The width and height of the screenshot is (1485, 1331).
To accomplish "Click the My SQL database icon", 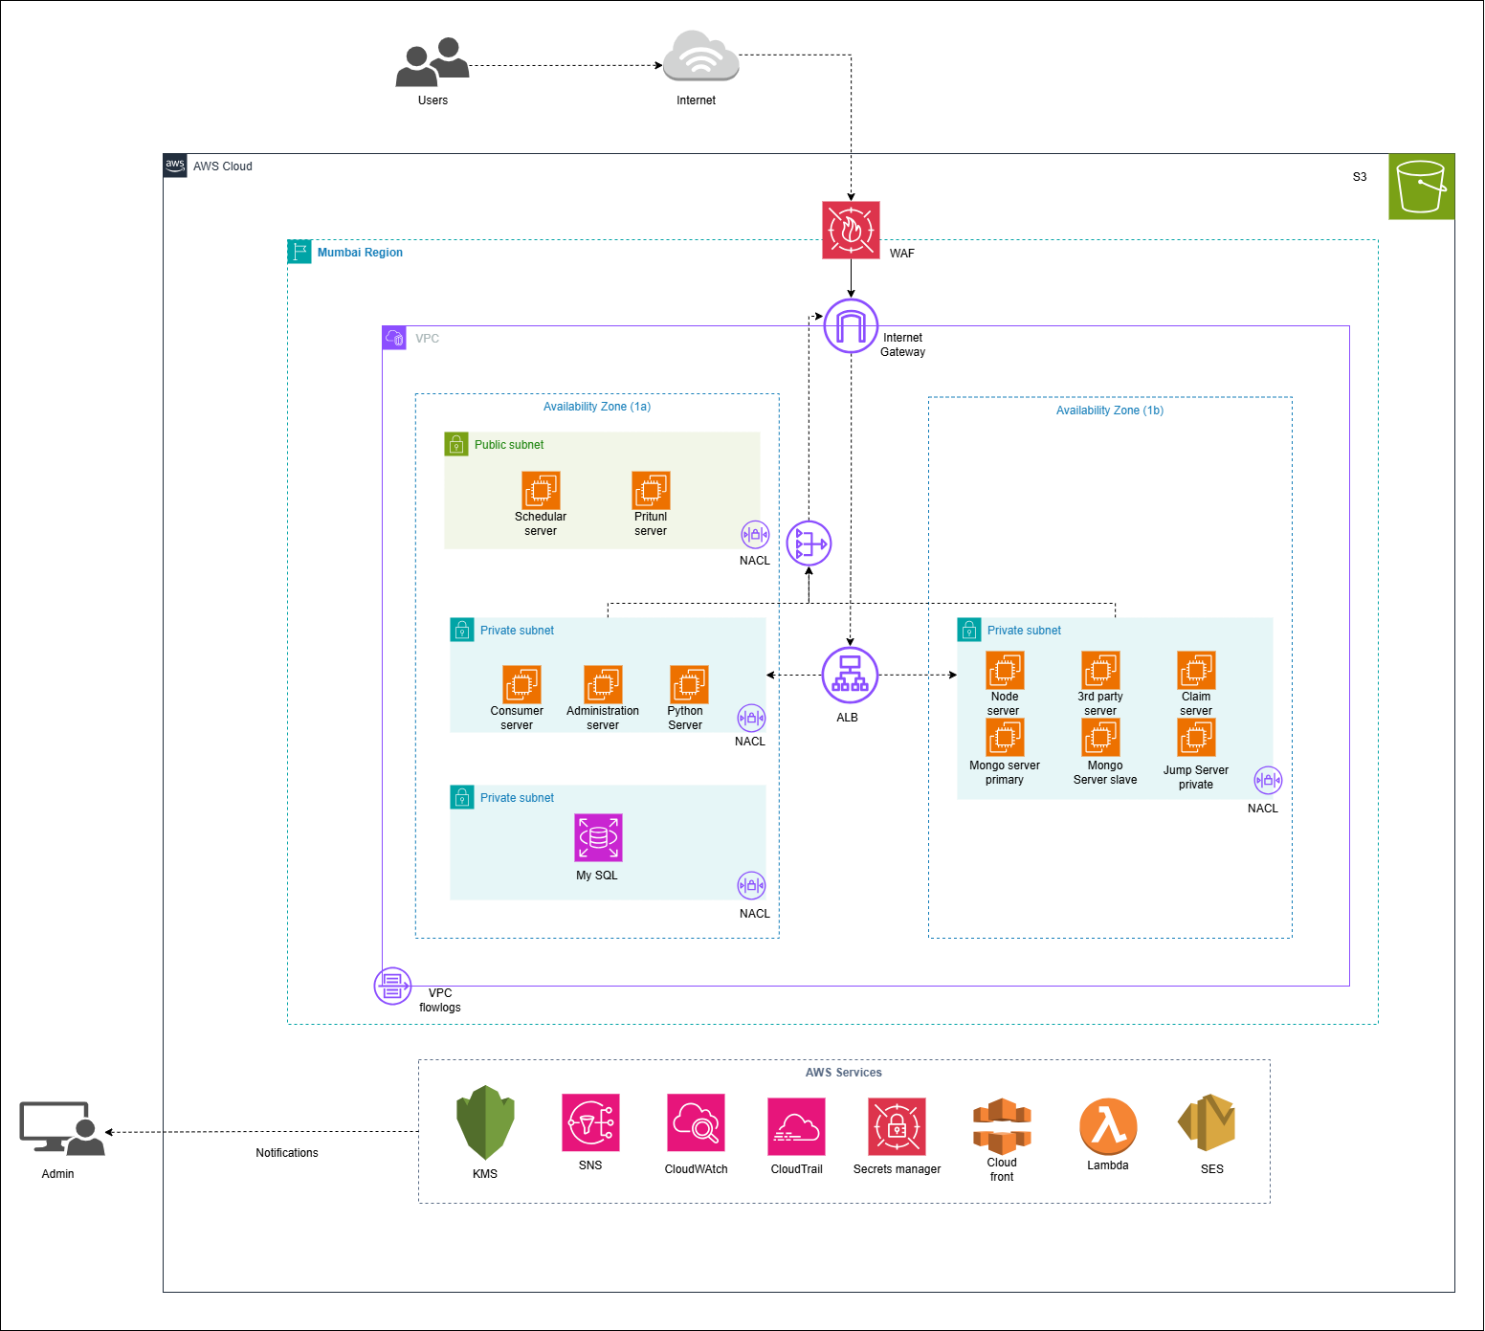I will 598,838.
